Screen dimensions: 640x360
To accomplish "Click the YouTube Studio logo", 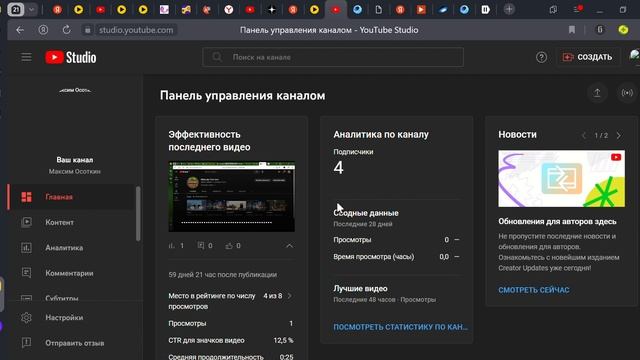I will (71, 58).
